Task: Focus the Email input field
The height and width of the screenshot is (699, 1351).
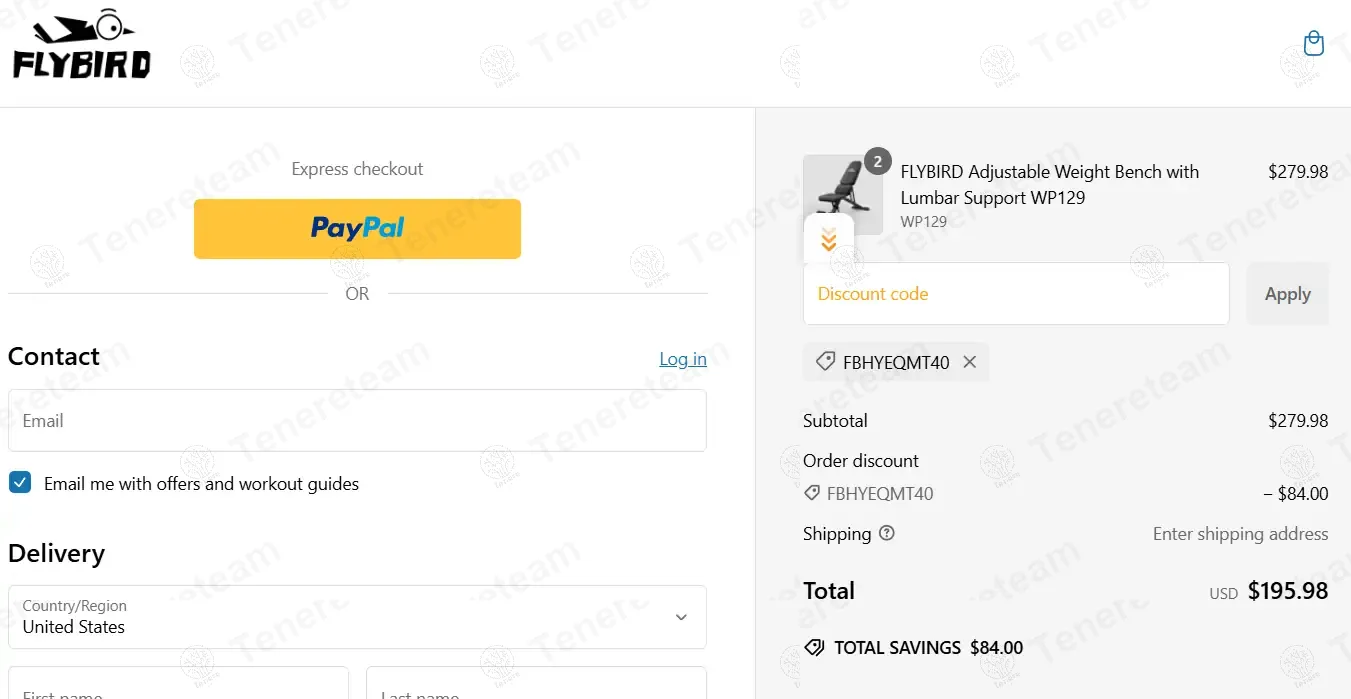Action: tap(357, 421)
